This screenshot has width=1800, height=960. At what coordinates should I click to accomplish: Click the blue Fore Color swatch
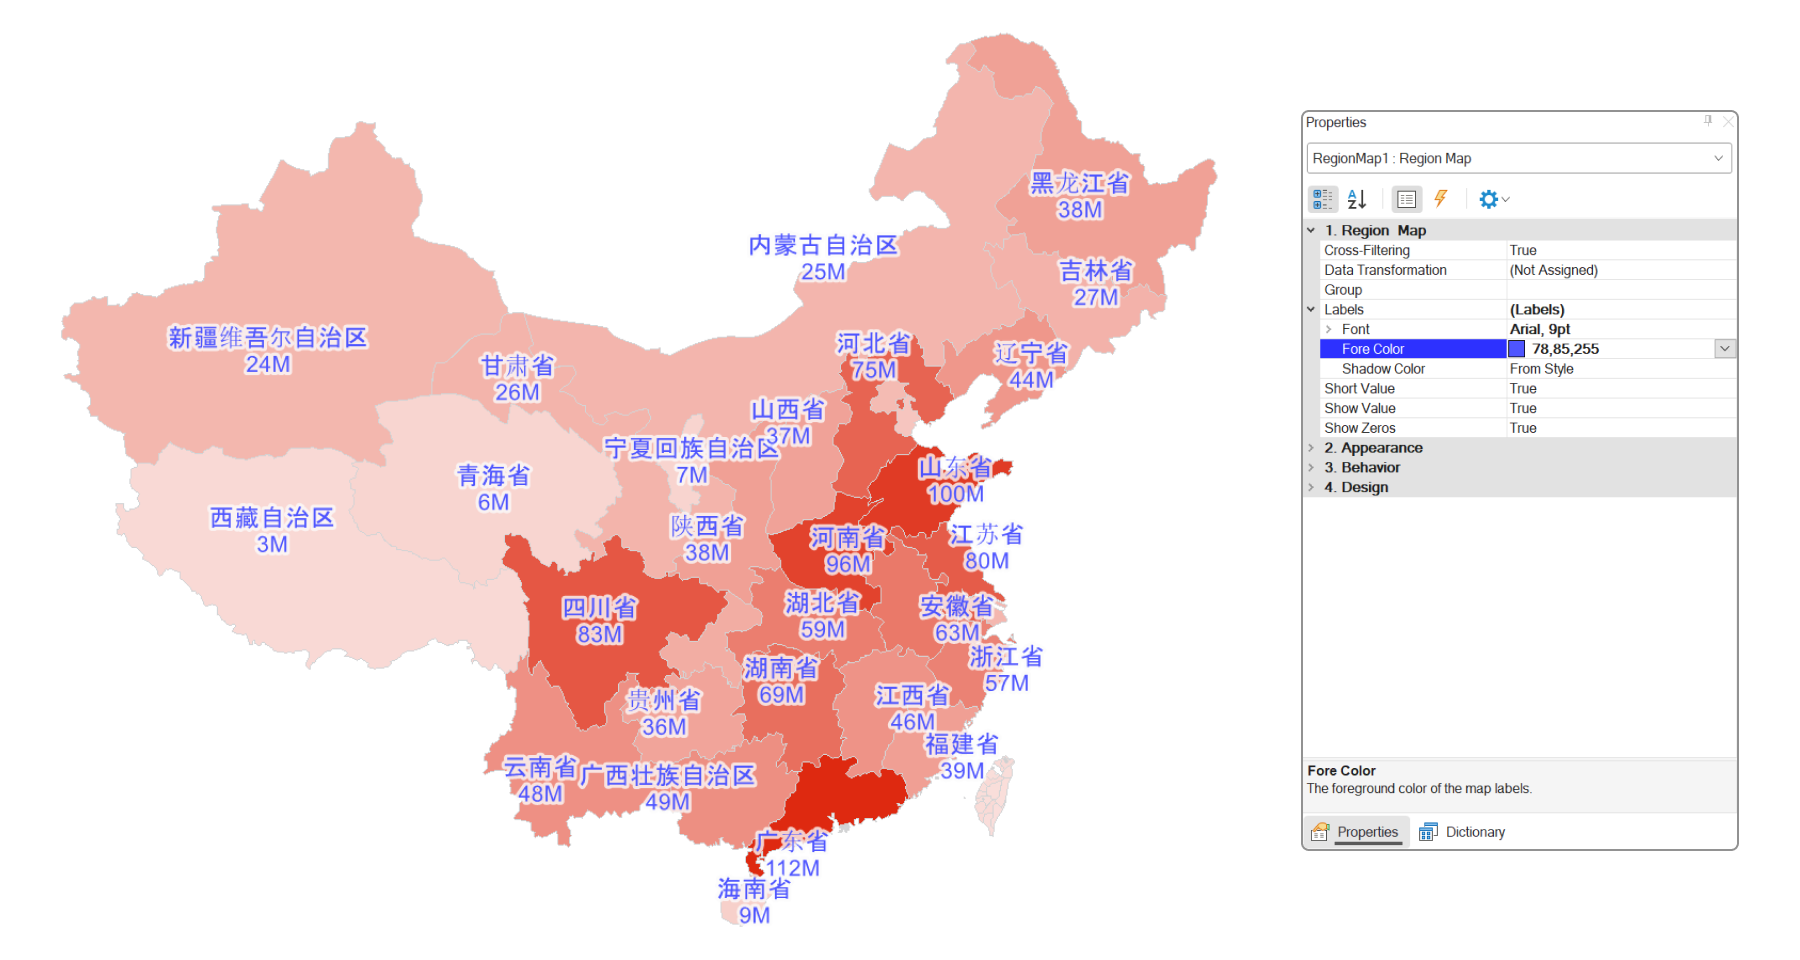(x=1517, y=349)
